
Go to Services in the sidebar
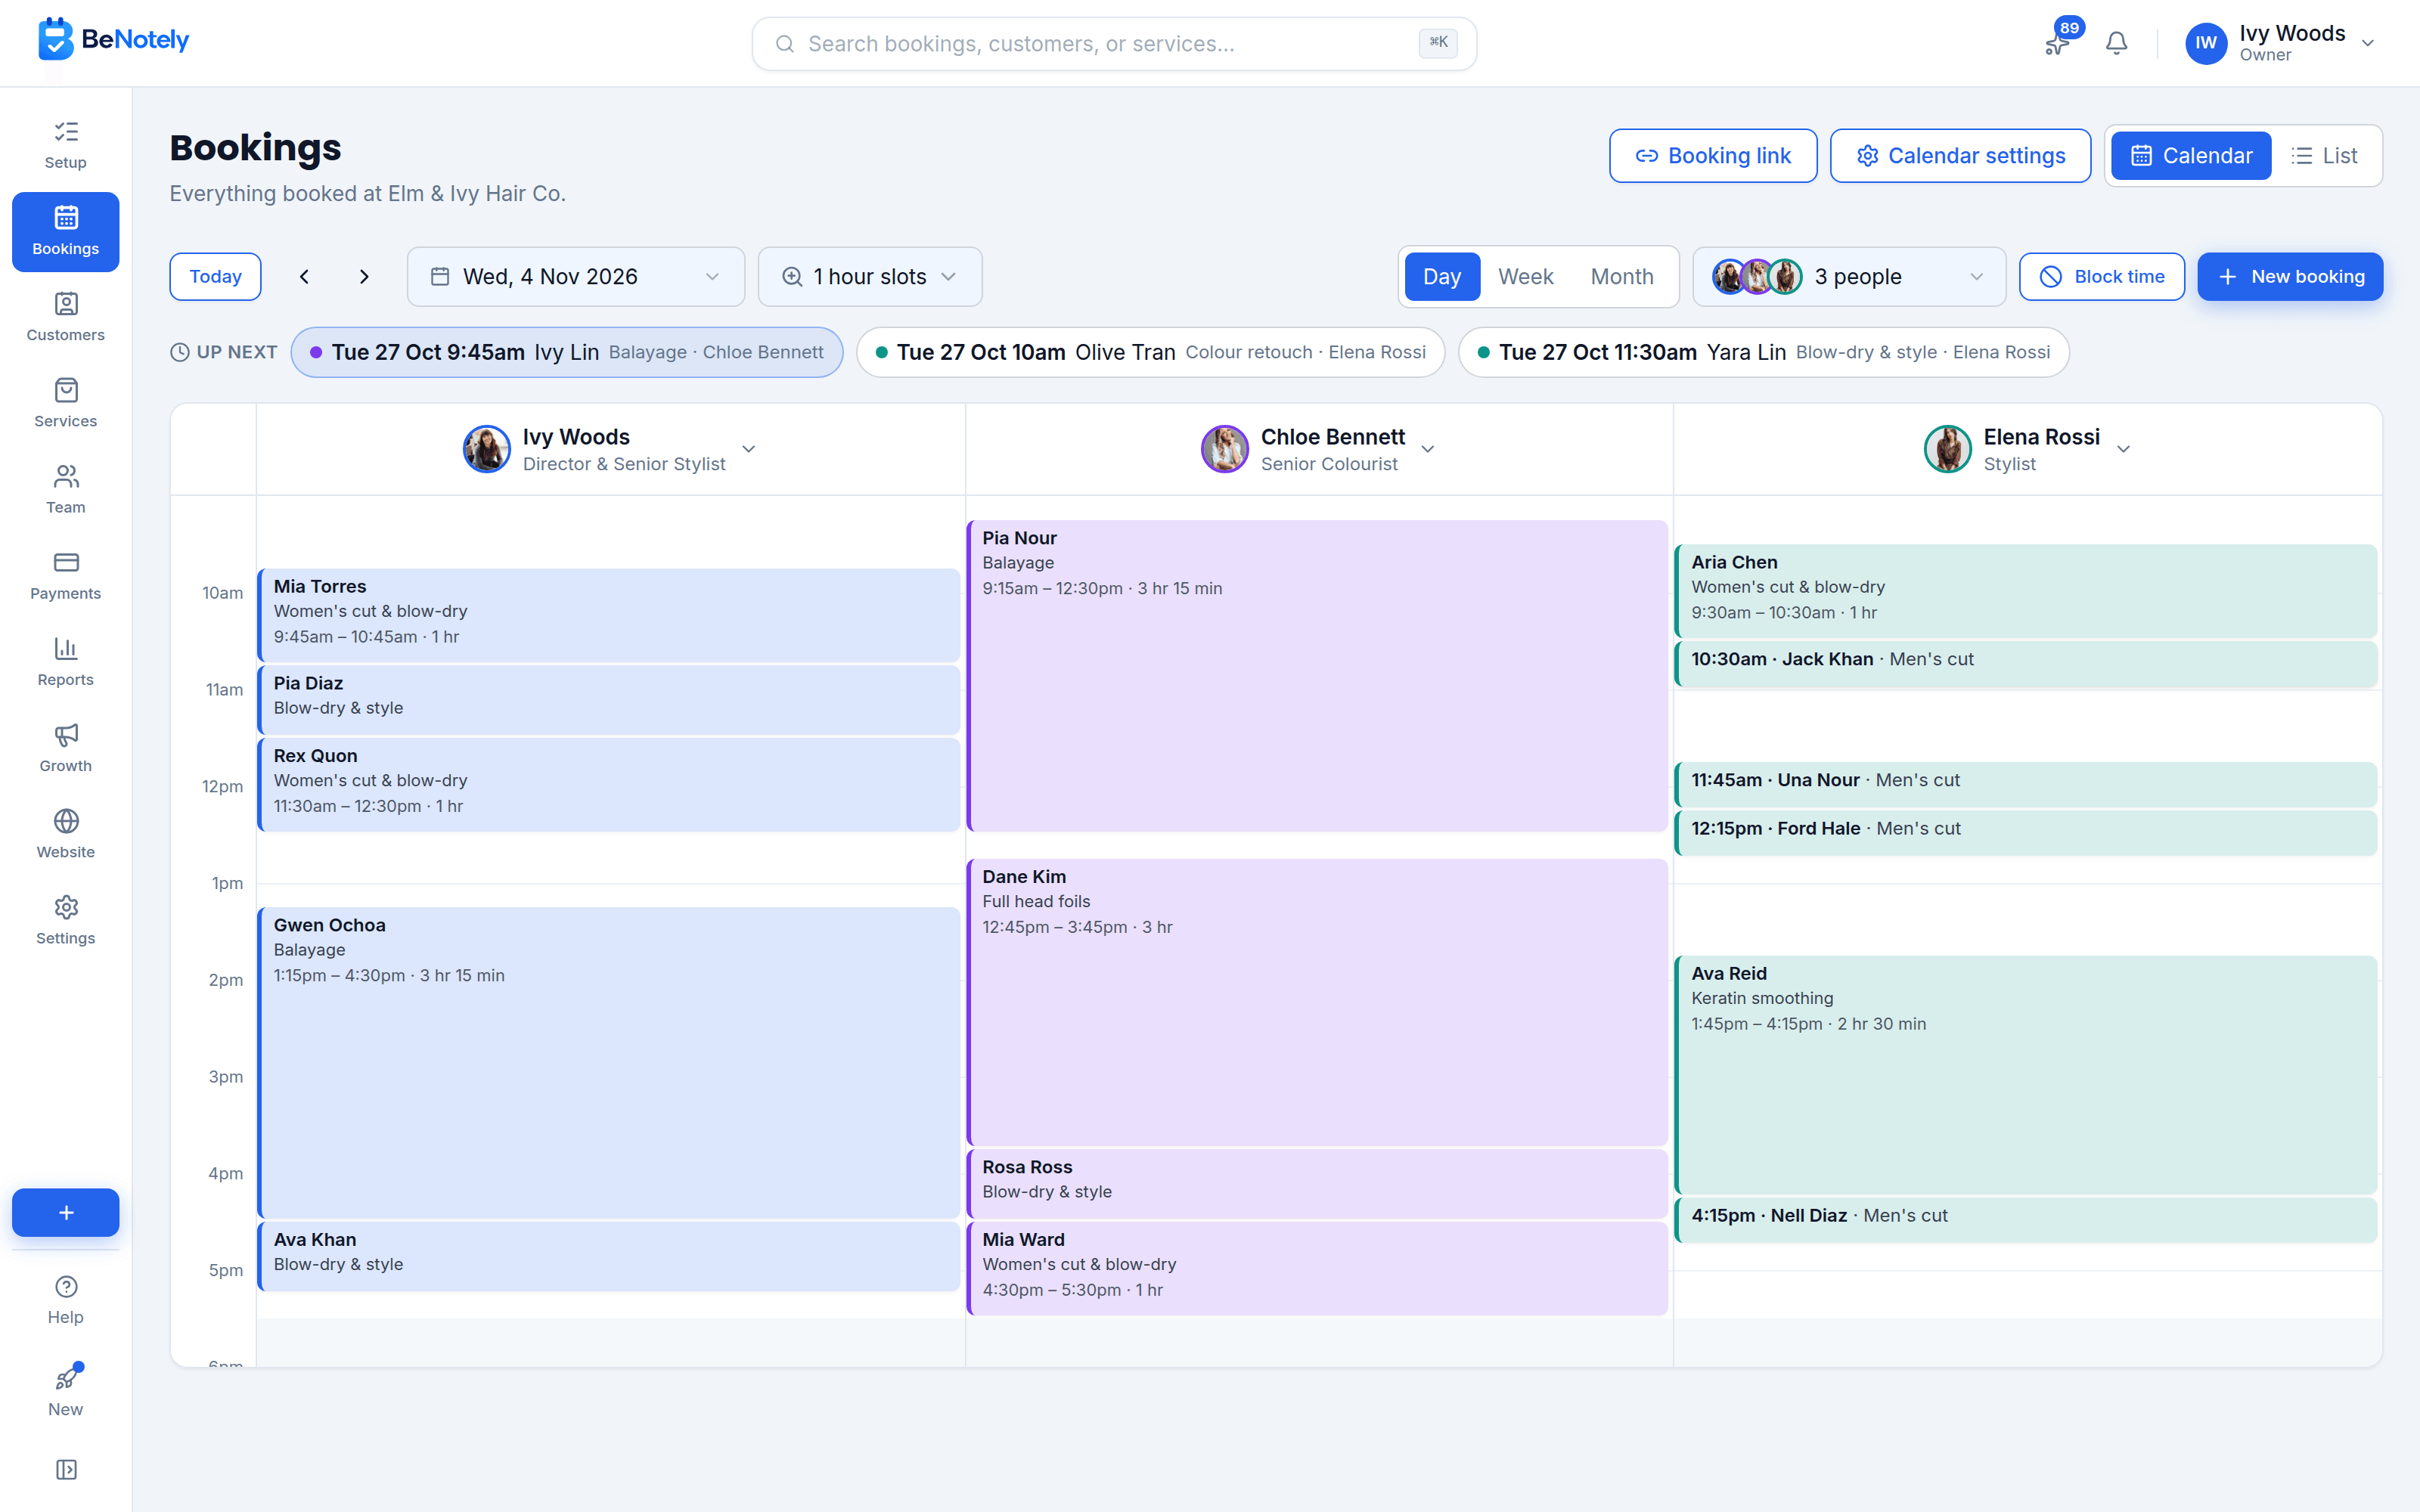(x=65, y=403)
